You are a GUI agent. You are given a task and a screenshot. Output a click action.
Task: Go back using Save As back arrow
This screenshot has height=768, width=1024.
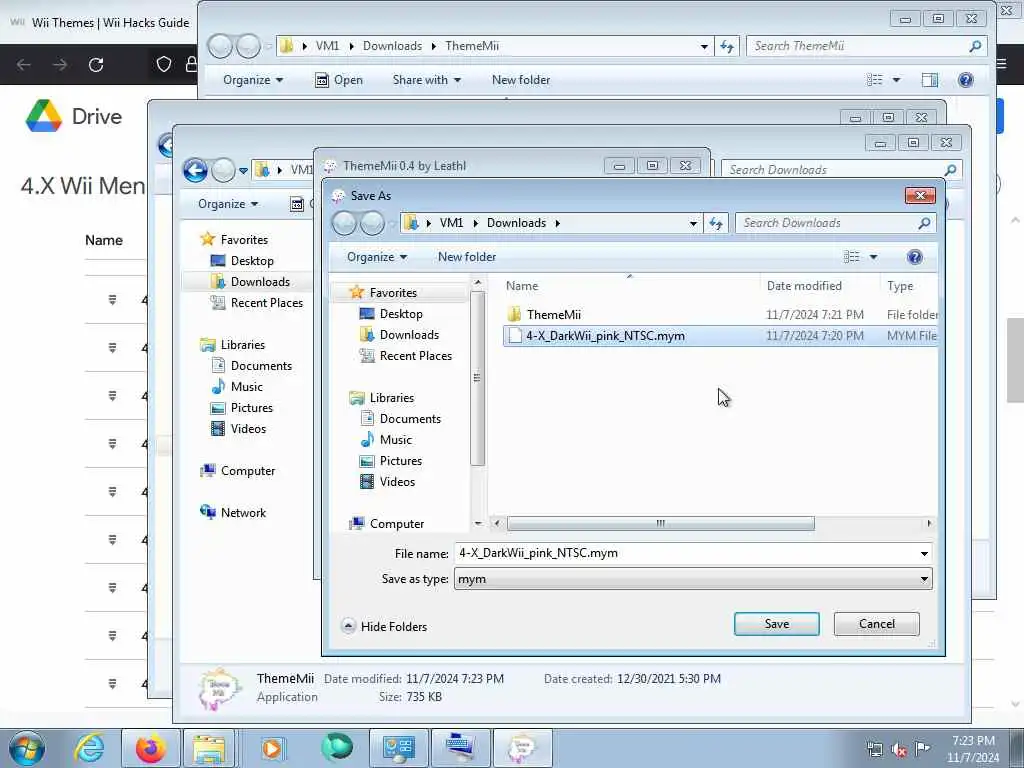(x=344, y=223)
